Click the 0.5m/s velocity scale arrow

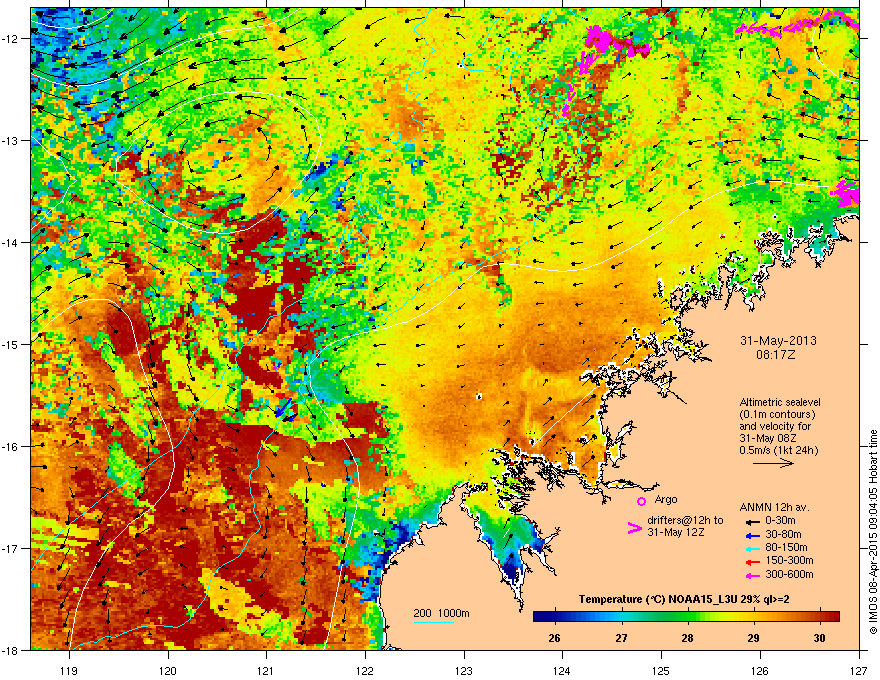[773, 463]
